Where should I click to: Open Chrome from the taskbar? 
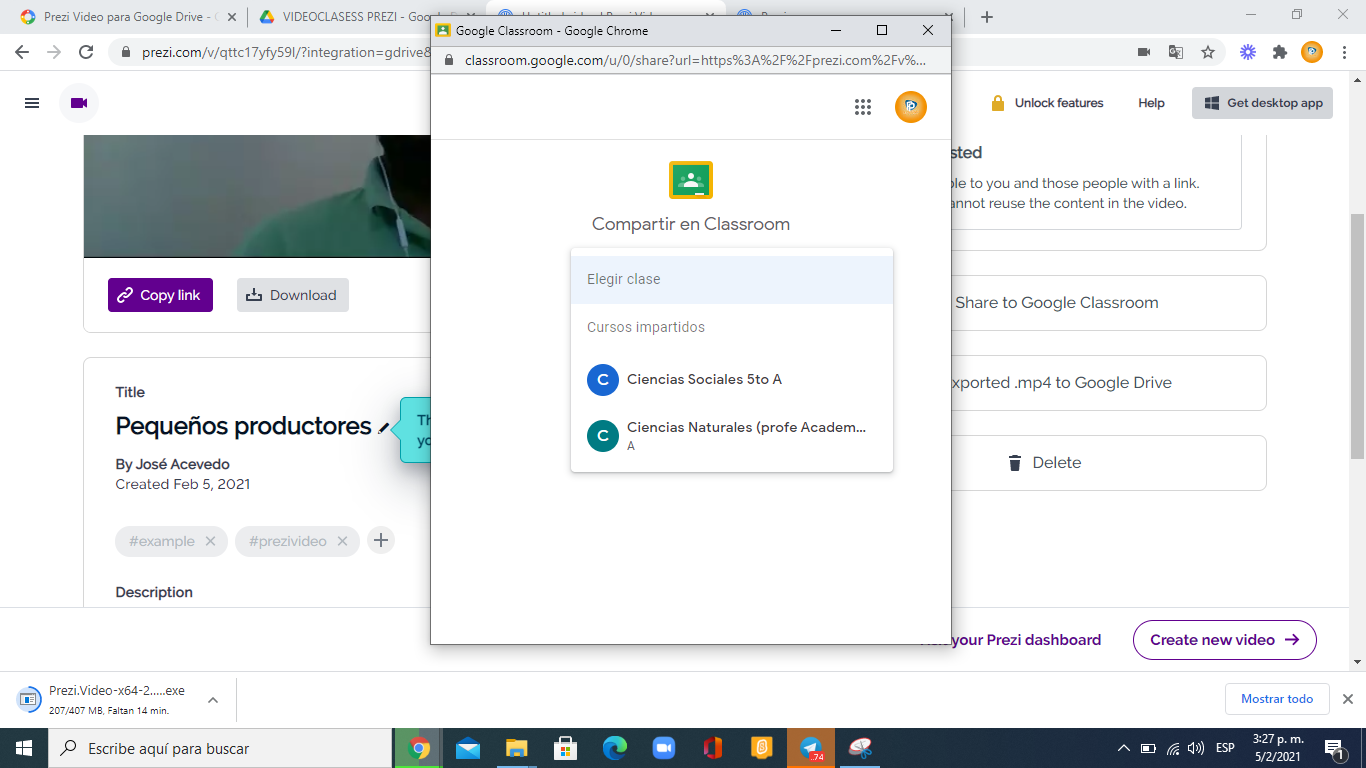(x=419, y=748)
